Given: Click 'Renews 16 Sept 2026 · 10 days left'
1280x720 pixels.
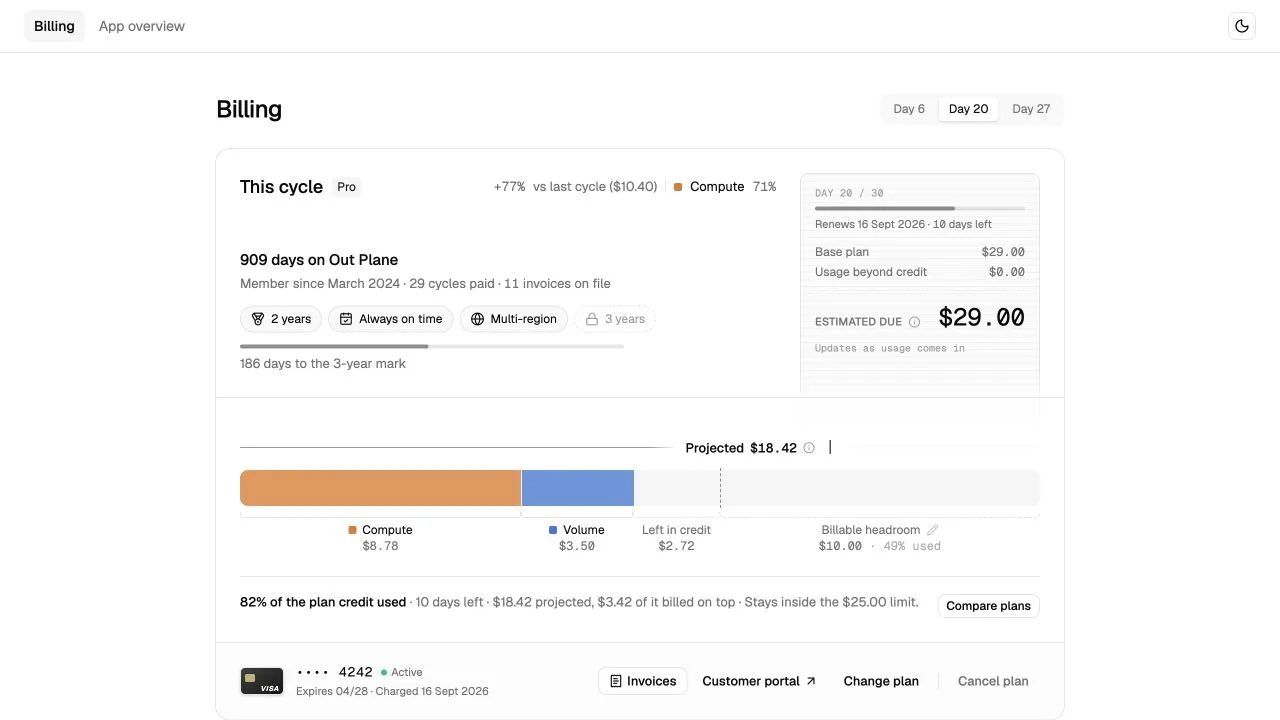Looking at the screenshot, I should point(903,224).
